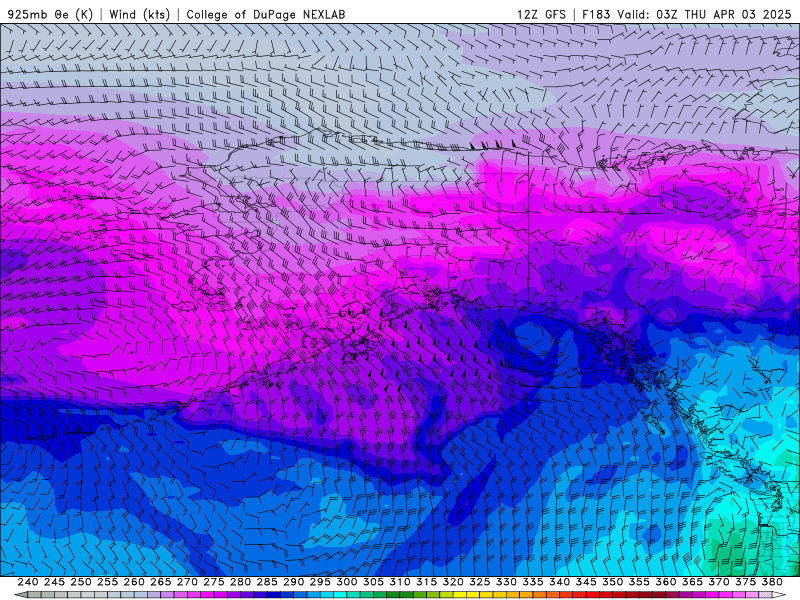Click the 365 value on the color scale
This screenshot has height=600, width=800.
692,582
